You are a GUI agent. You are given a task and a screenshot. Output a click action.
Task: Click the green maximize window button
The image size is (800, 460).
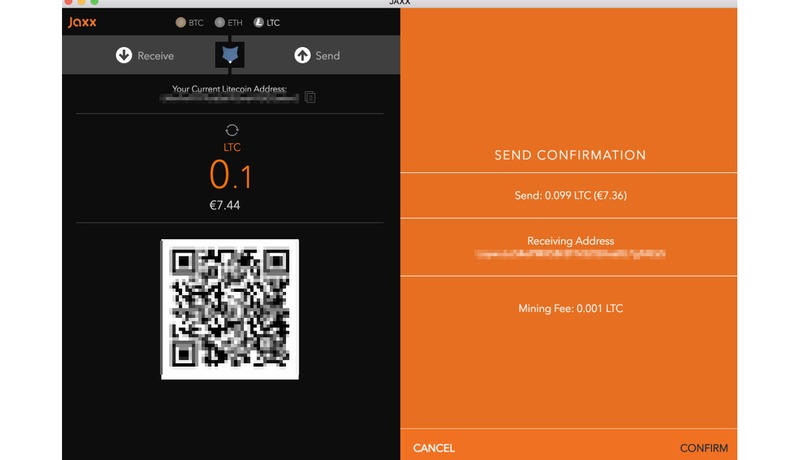coord(94,2)
